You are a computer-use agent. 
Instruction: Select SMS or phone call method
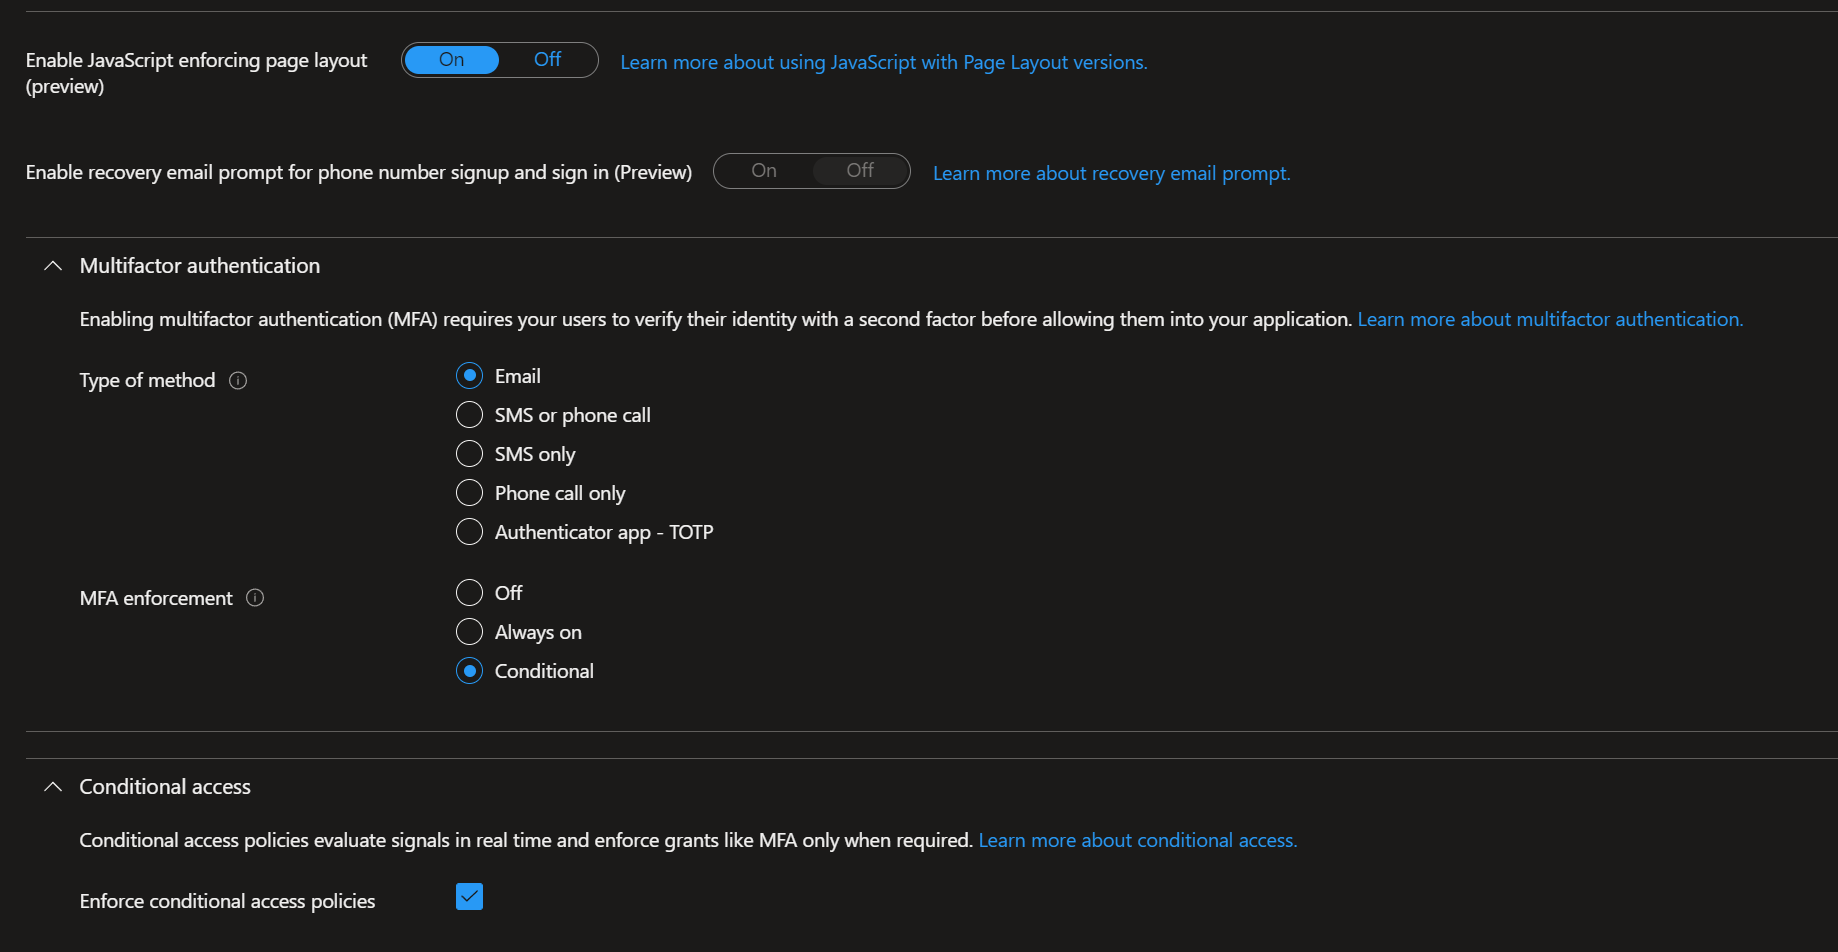pyautogui.click(x=469, y=415)
